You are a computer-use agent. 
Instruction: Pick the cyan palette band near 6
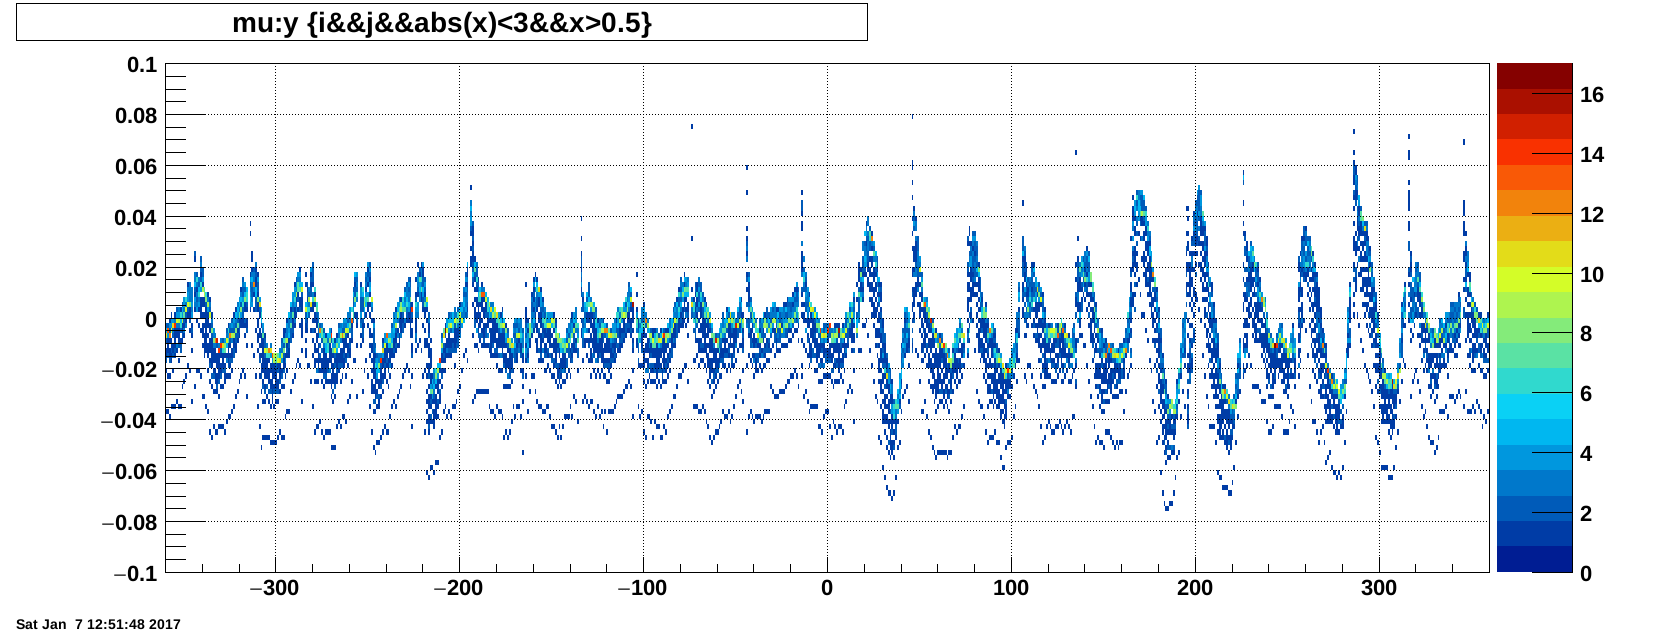pyautogui.click(x=1534, y=407)
